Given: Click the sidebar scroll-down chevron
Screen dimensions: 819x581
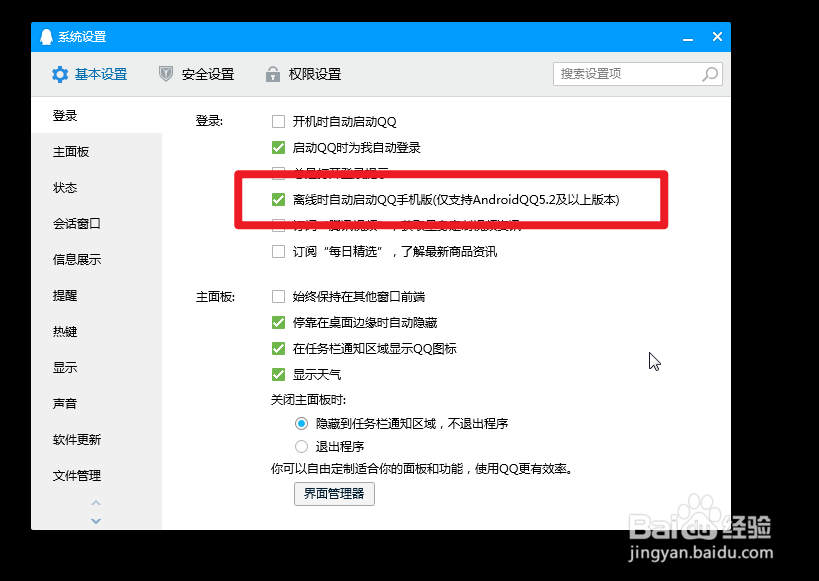Looking at the screenshot, I should pos(96,521).
